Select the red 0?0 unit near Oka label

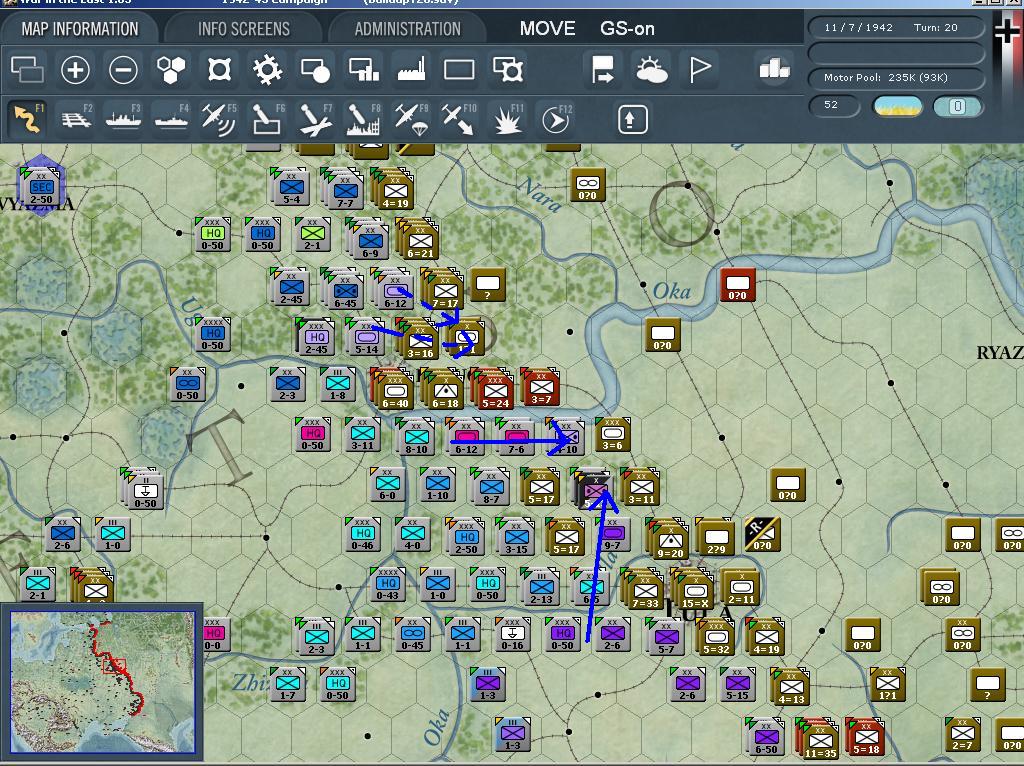click(x=738, y=285)
